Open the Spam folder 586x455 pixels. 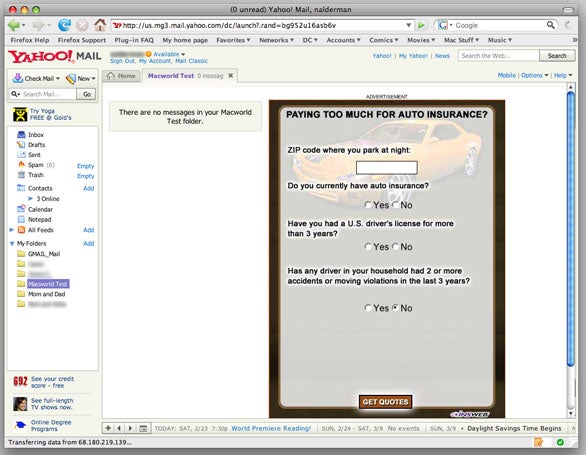tap(36, 165)
